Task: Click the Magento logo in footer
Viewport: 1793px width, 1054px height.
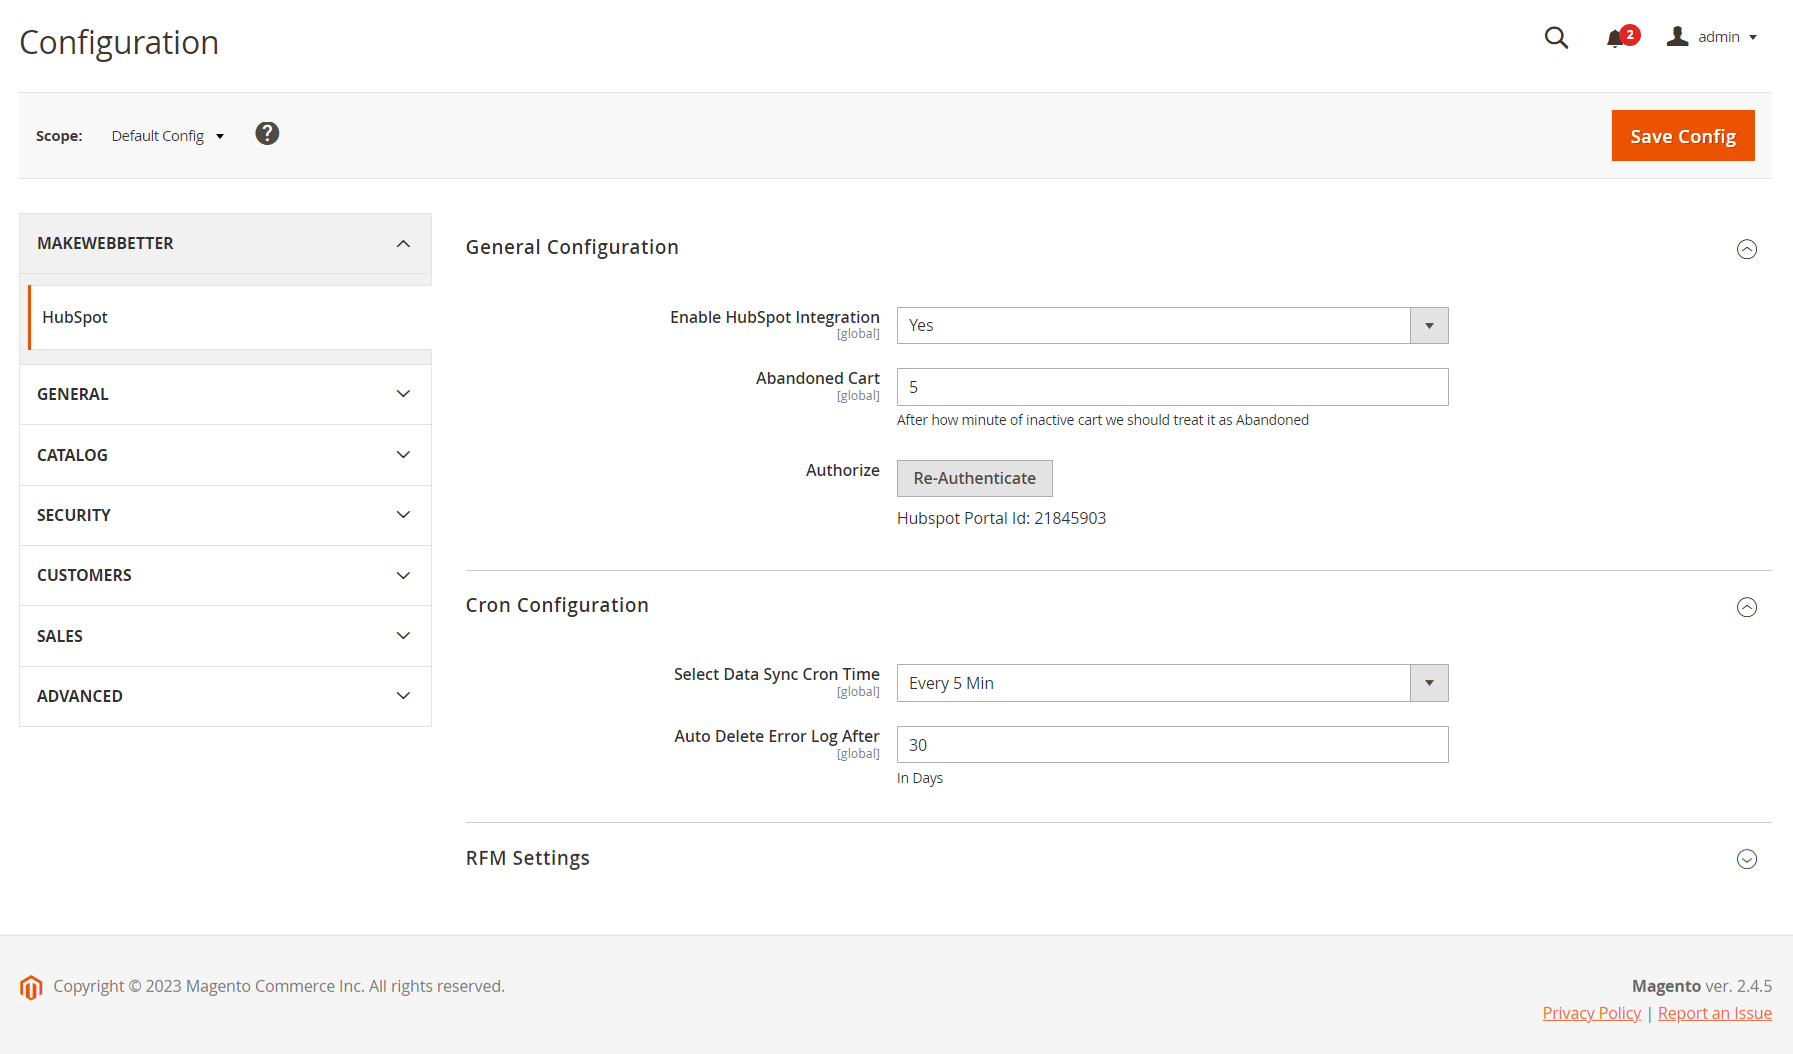Action: coord(31,987)
